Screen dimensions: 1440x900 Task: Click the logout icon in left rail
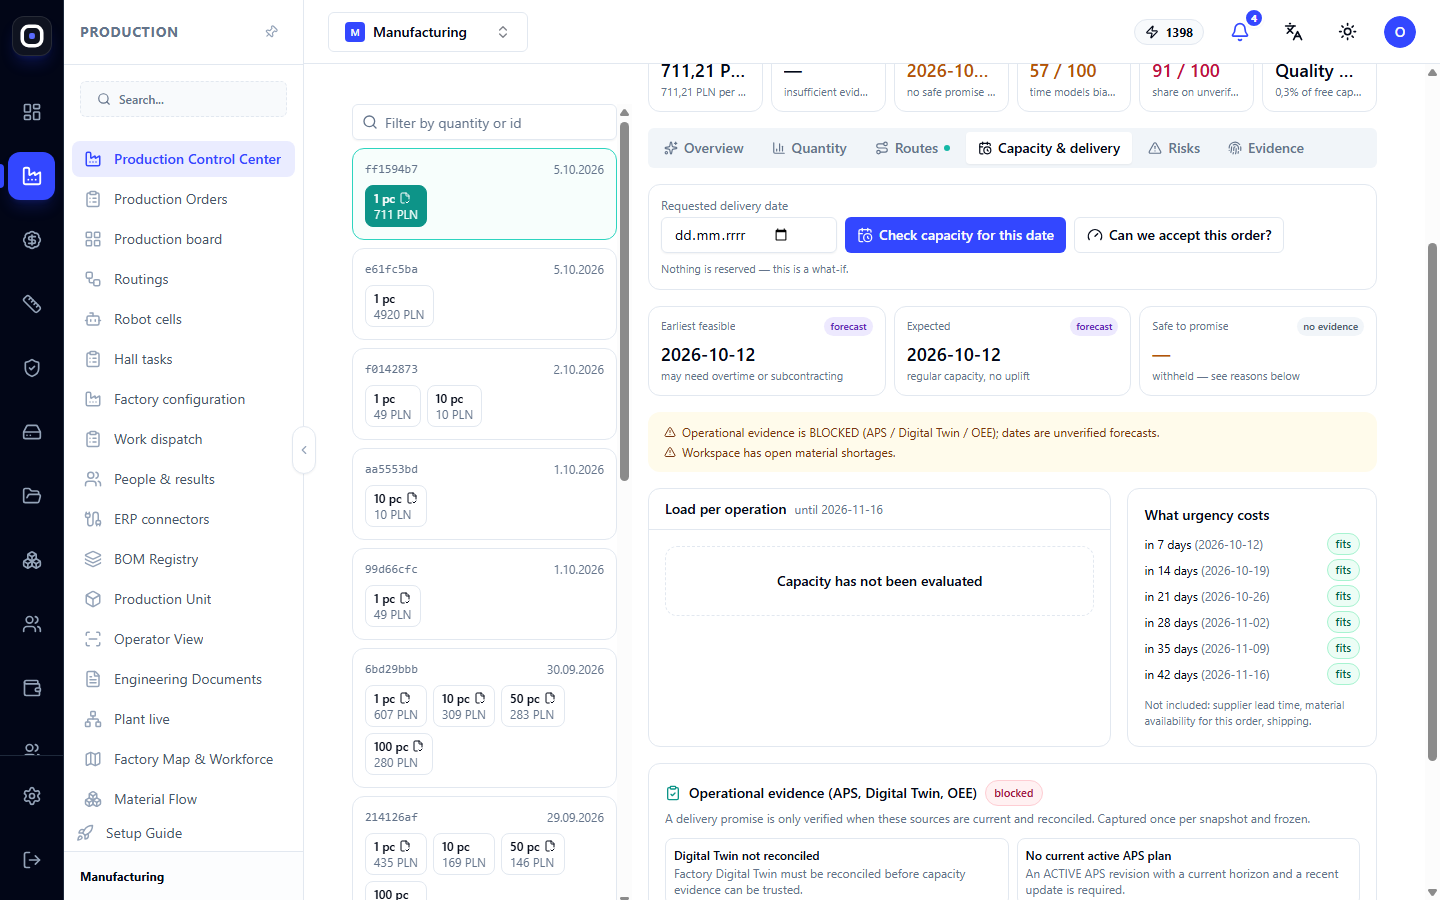click(x=32, y=860)
